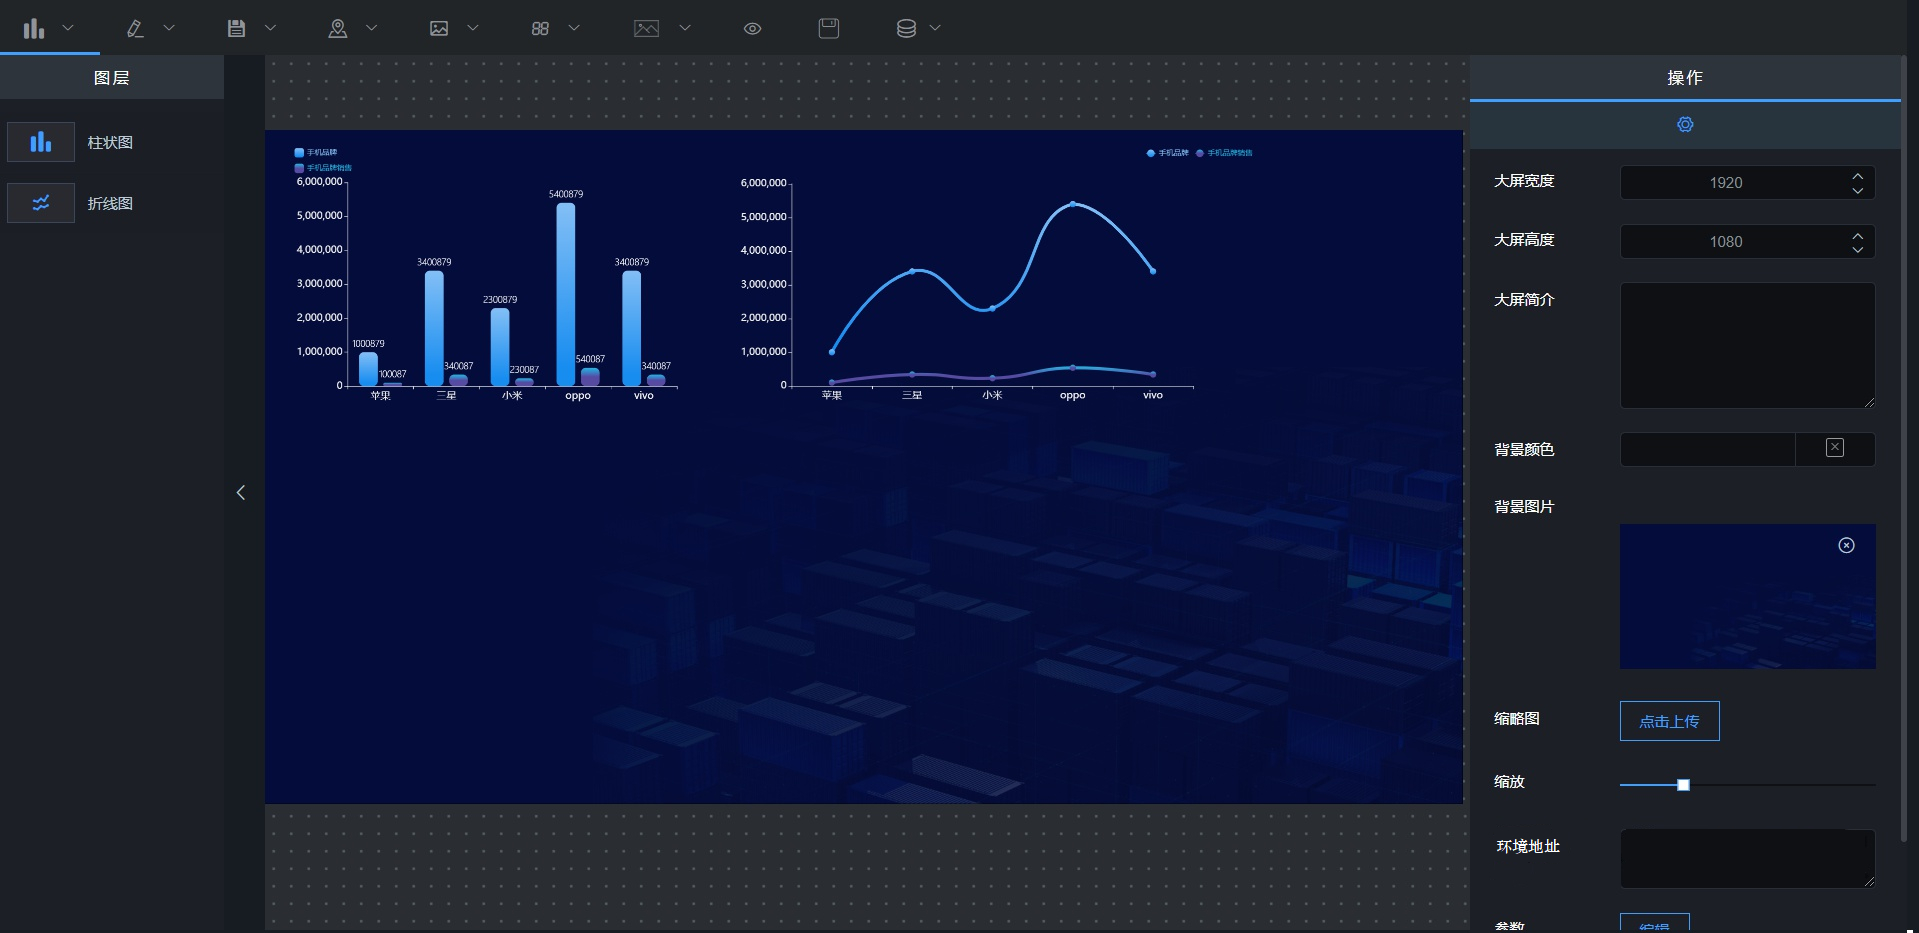
Task: Open the bar chart components toolbar menu
Action: pos(34,28)
